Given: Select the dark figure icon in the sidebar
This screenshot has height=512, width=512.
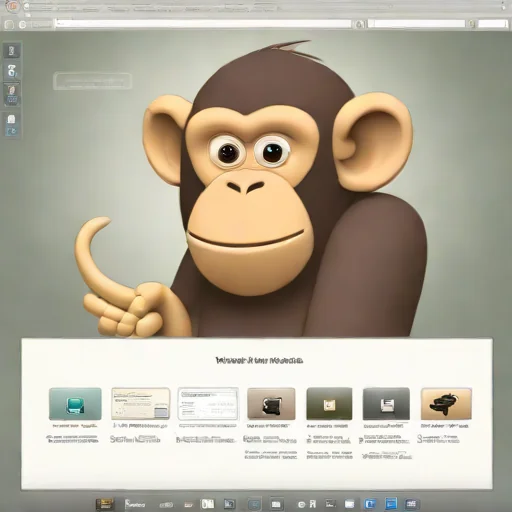Looking at the screenshot, I should point(12,51).
